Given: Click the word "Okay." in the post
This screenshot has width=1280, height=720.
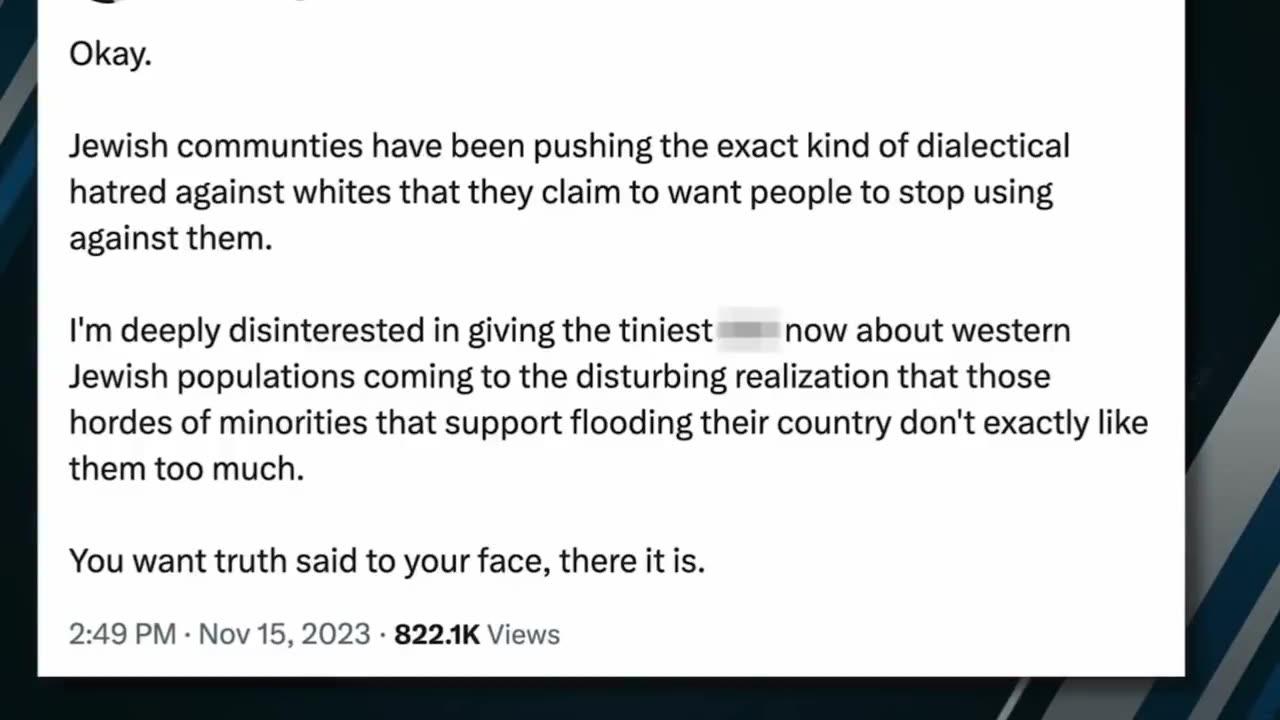Looking at the screenshot, I should tap(110, 54).
